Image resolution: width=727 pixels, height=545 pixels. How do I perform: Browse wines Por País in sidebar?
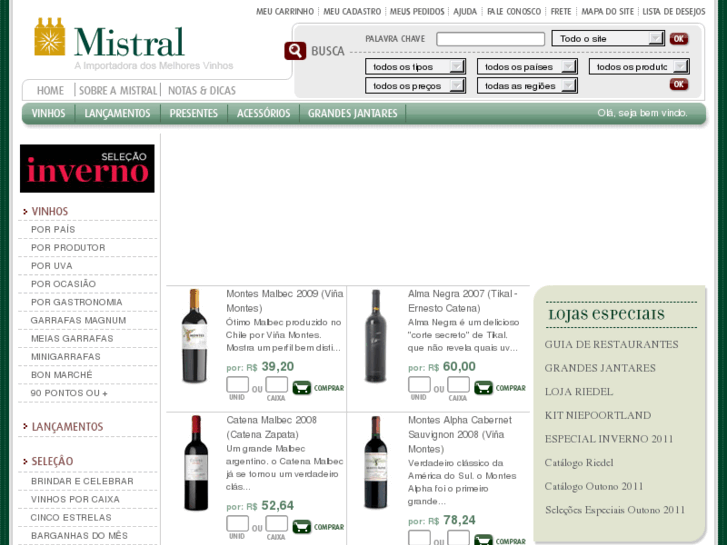(x=53, y=230)
